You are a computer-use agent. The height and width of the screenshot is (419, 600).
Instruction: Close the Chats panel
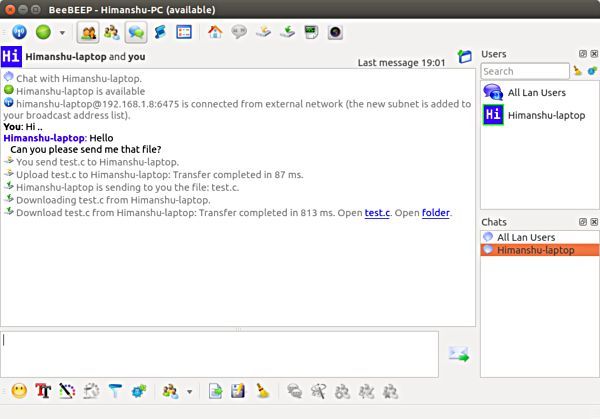pyautogui.click(x=594, y=222)
